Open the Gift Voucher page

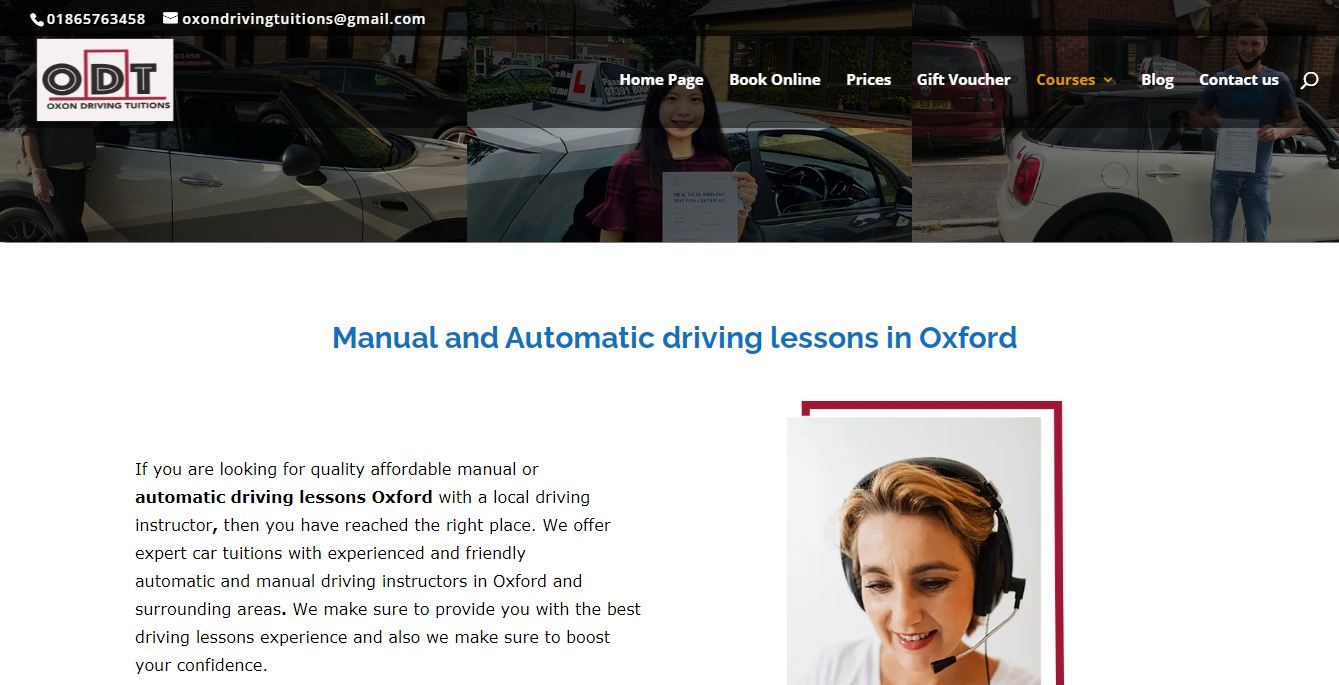tap(964, 80)
